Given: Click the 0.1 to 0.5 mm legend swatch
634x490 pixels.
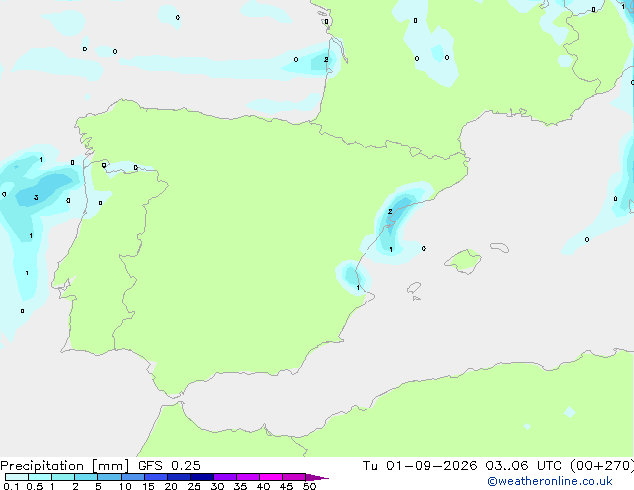Looking at the screenshot, I should tap(17, 477).
